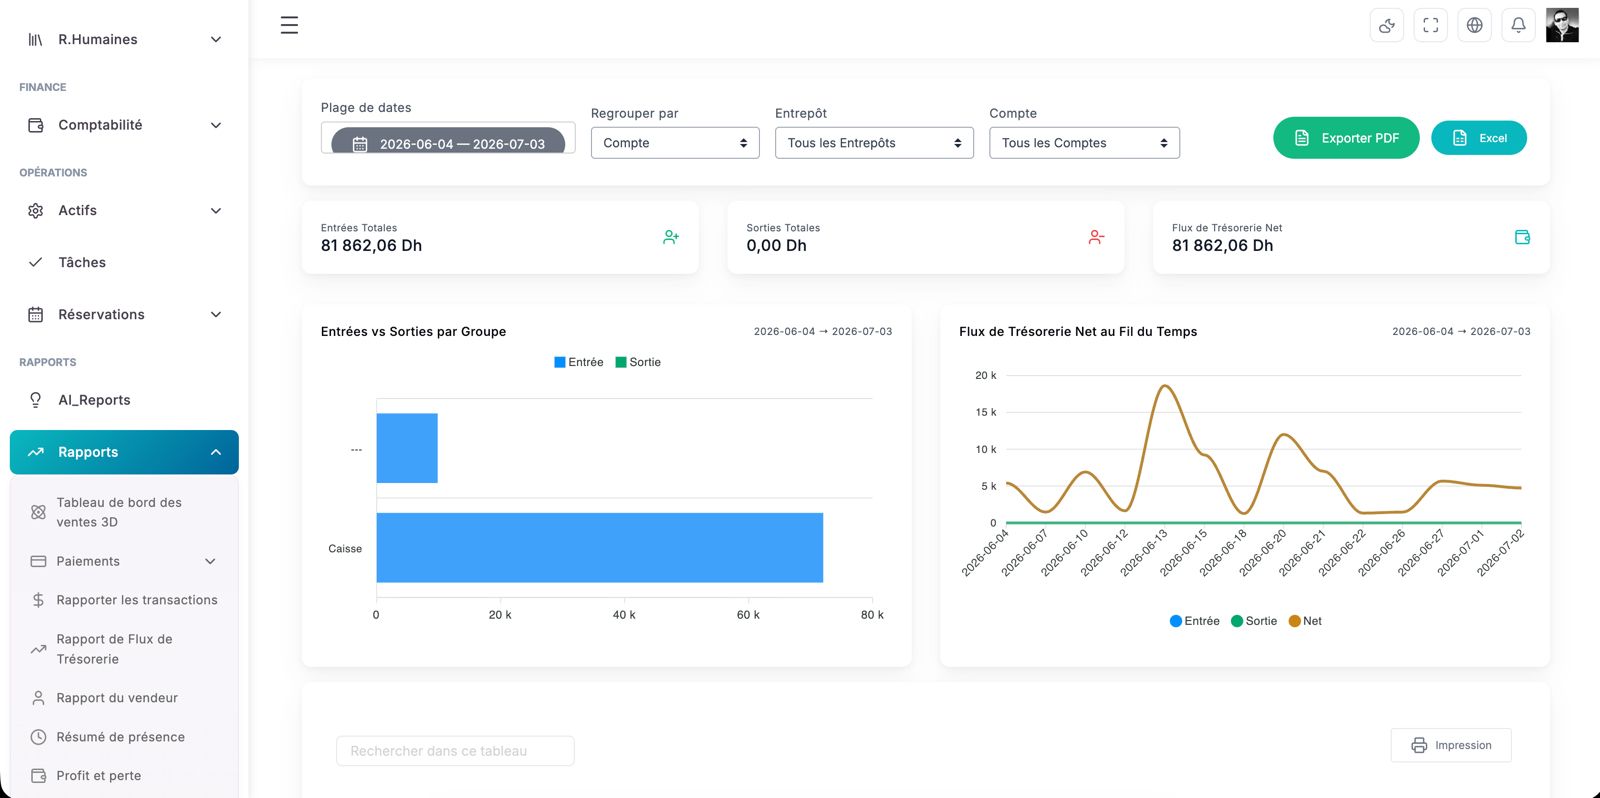Click Flux de Trésorerie Net wallet icon

point(1522,237)
